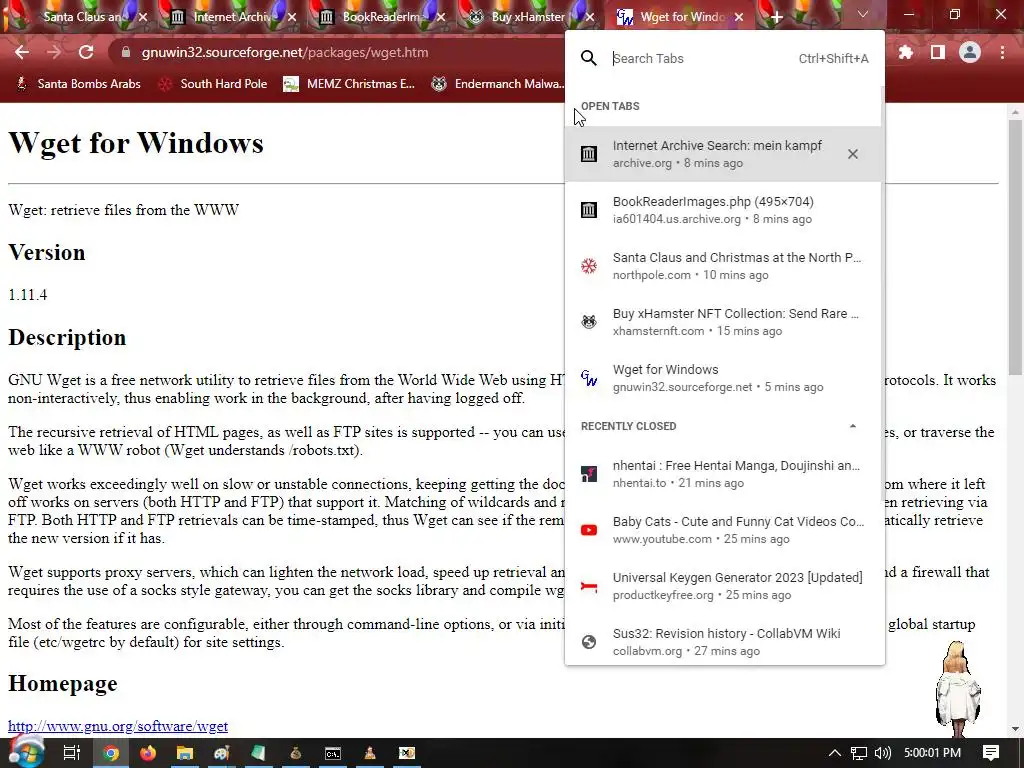Collapse the Recently Closed section
Image resolution: width=1024 pixels, height=768 pixels.
(852, 426)
